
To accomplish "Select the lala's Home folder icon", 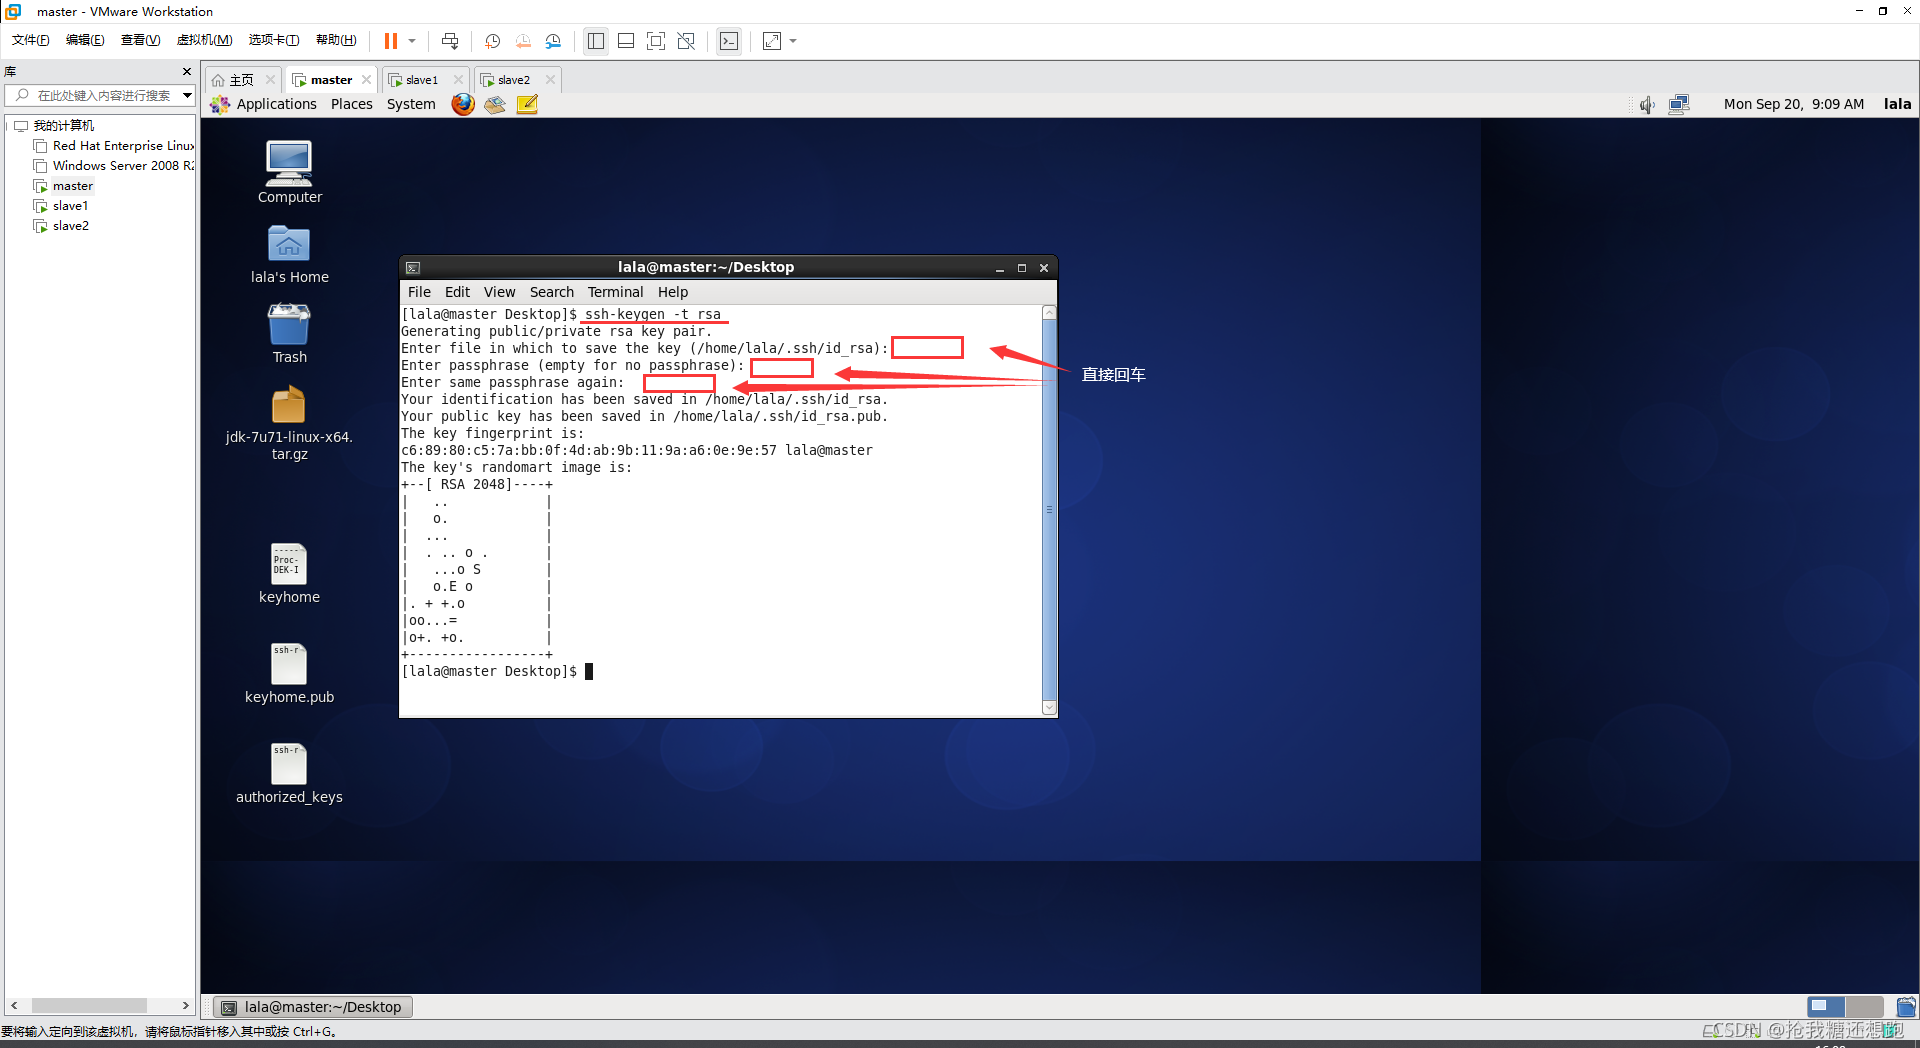I will (x=289, y=254).
